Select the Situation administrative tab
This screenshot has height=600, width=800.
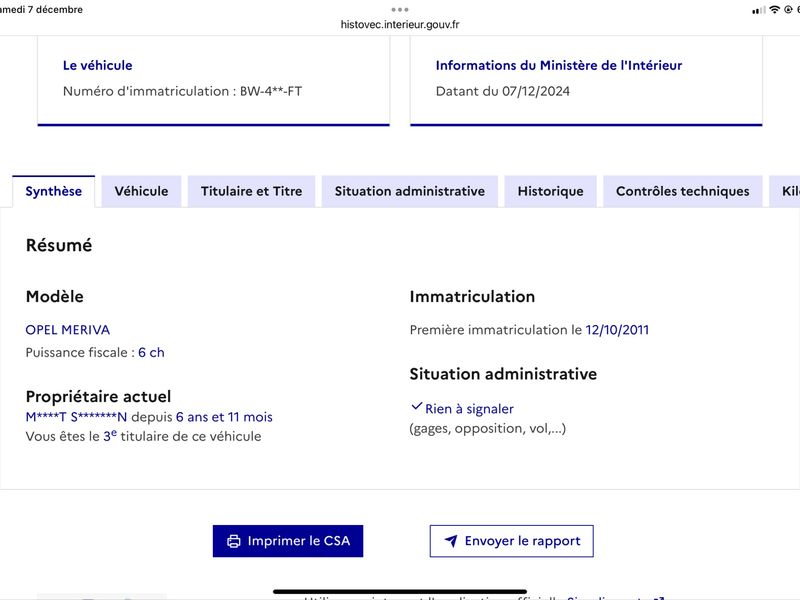point(410,191)
